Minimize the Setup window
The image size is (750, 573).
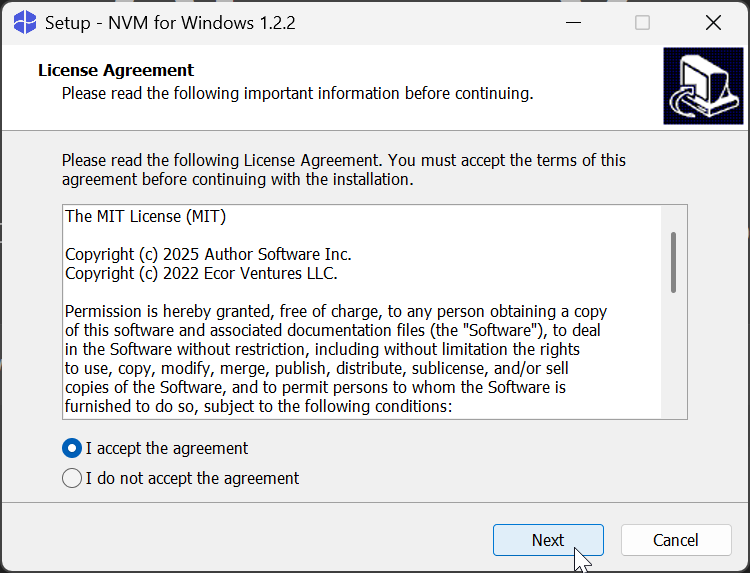[x=571, y=22]
